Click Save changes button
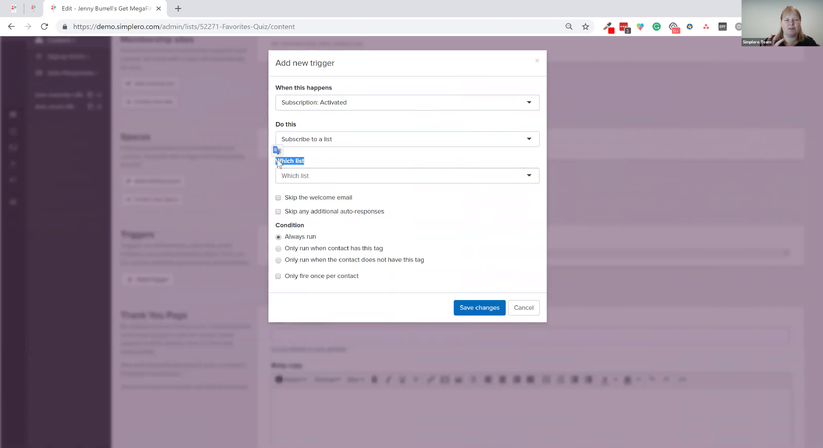Screen dimensions: 823x448 [479, 307]
